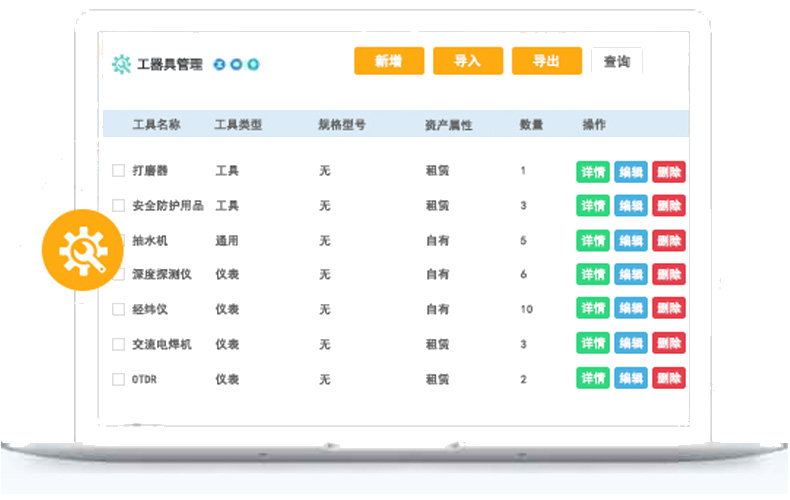
Task: Click the 自有 cell in 深度探测仪 row
Action: click(x=437, y=274)
